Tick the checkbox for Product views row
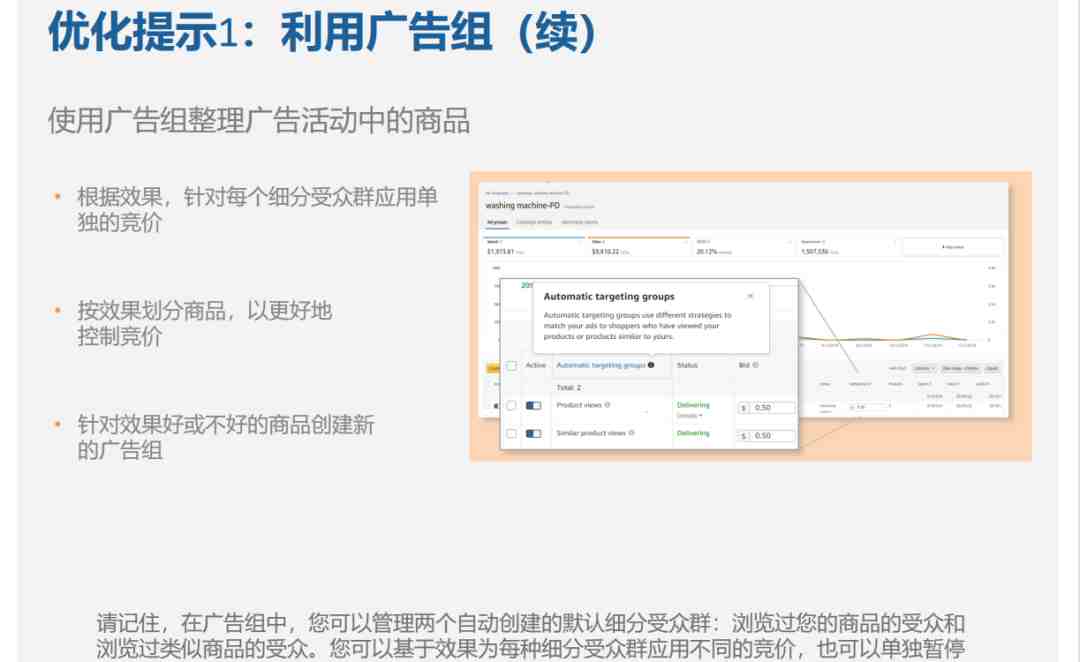 pyautogui.click(x=511, y=406)
